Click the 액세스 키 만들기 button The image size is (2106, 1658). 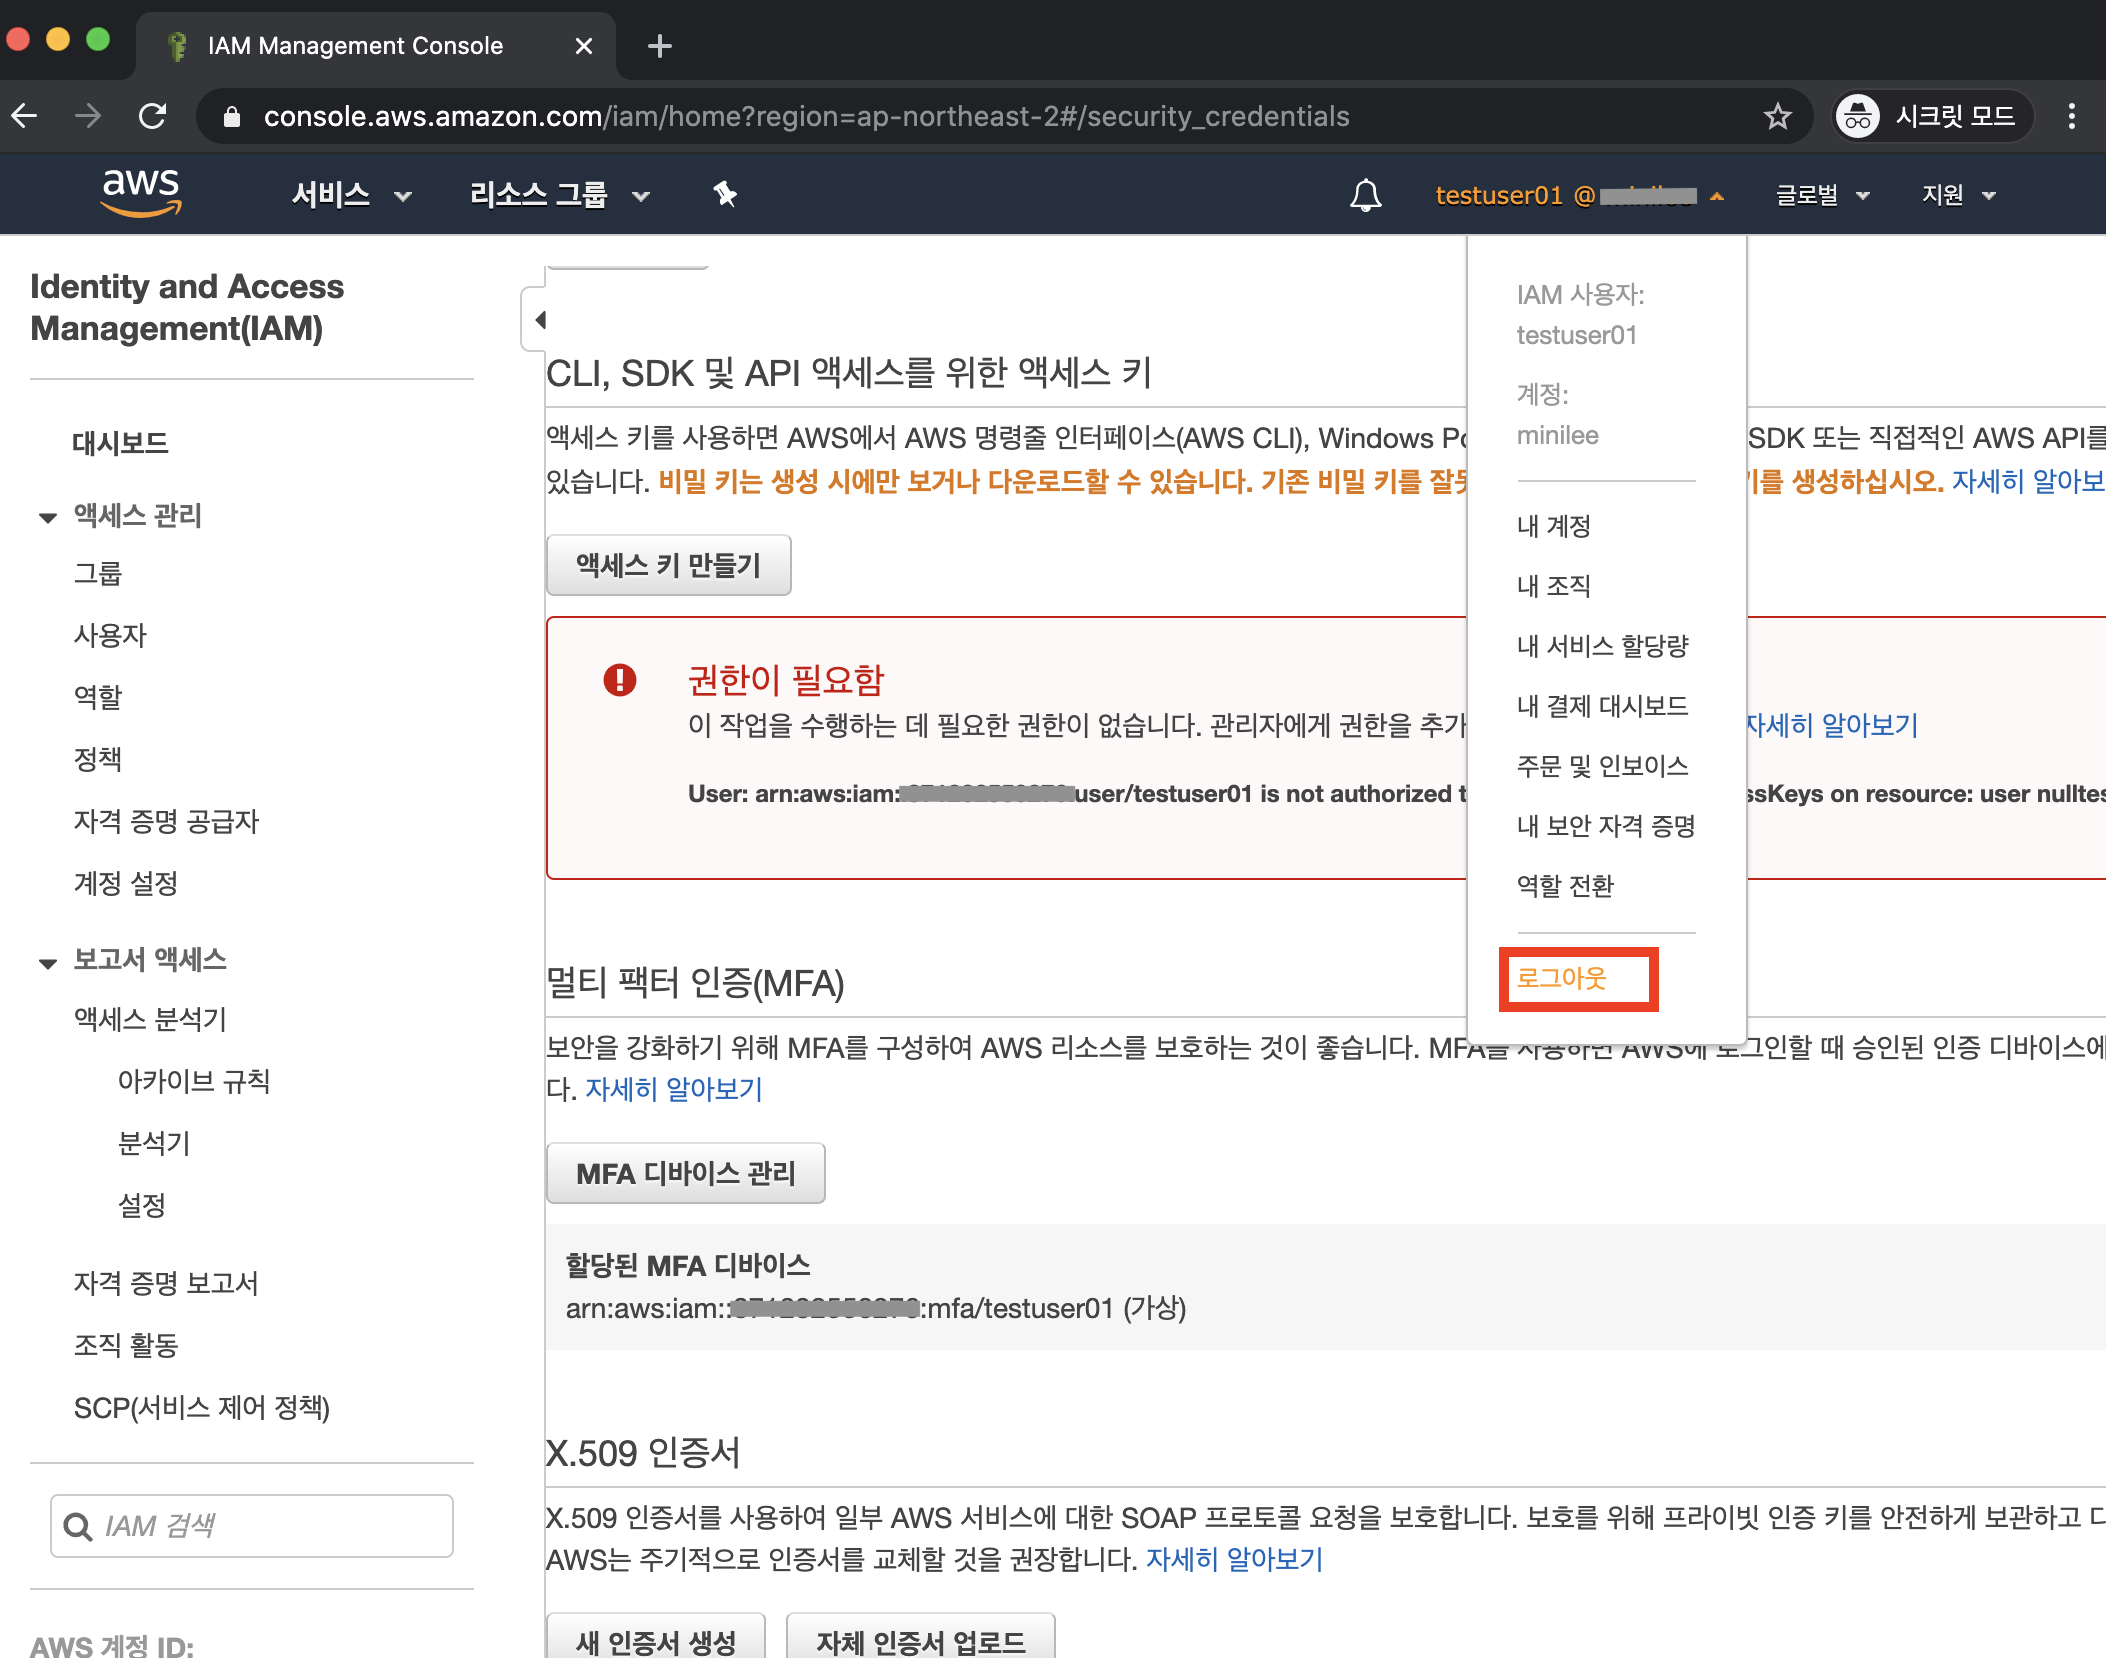coord(668,566)
